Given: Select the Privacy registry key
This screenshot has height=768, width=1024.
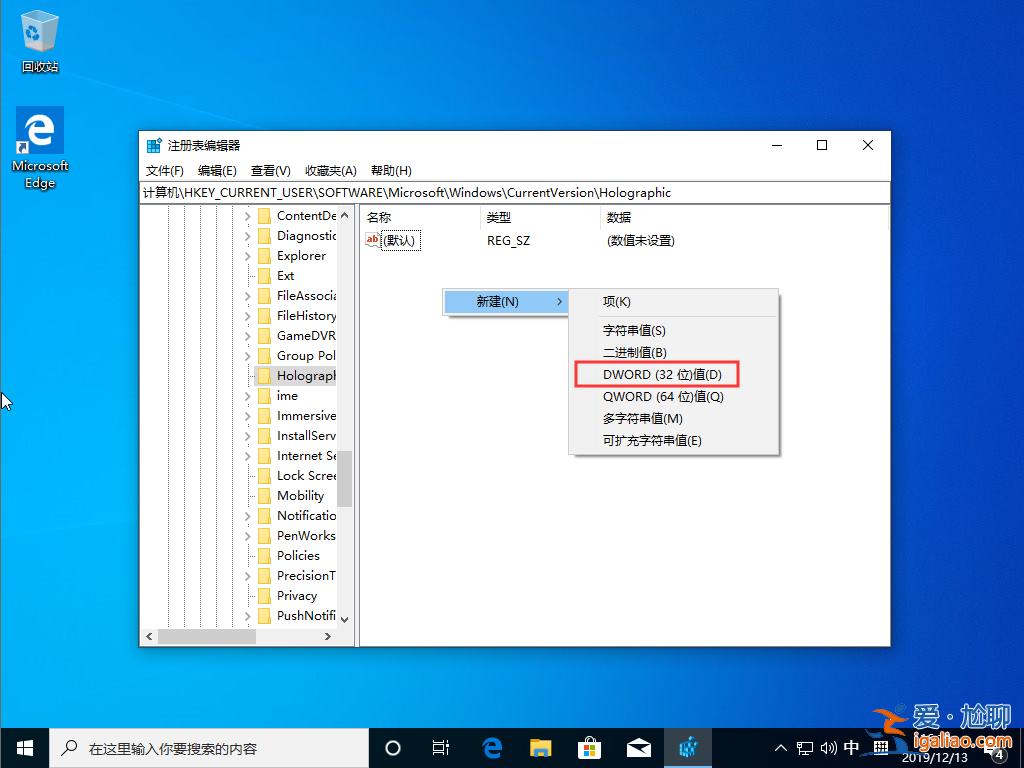Looking at the screenshot, I should click(297, 595).
